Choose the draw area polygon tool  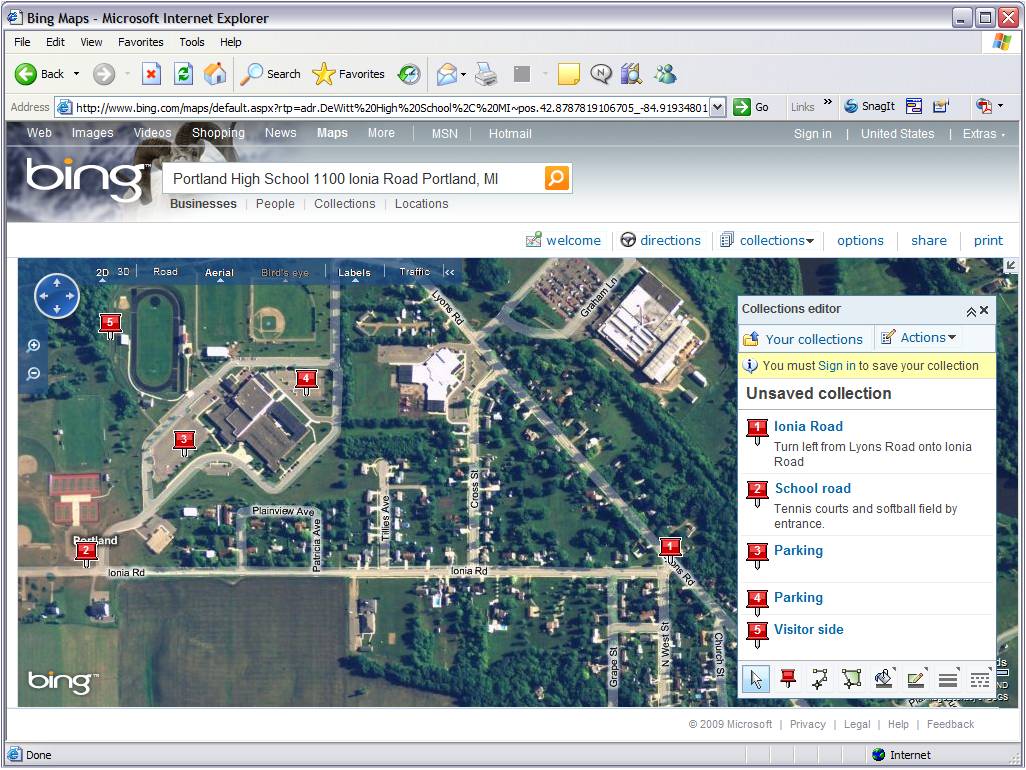point(851,678)
